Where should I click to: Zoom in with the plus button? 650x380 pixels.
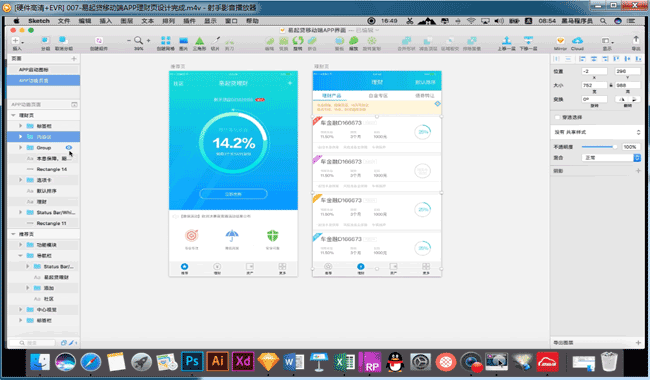(148, 40)
